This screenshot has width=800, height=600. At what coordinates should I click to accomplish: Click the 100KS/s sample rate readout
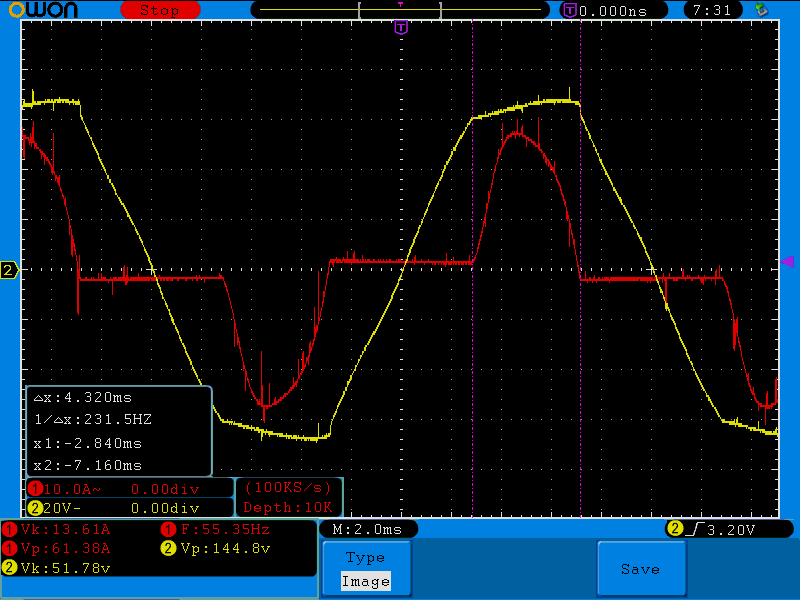(x=288, y=488)
